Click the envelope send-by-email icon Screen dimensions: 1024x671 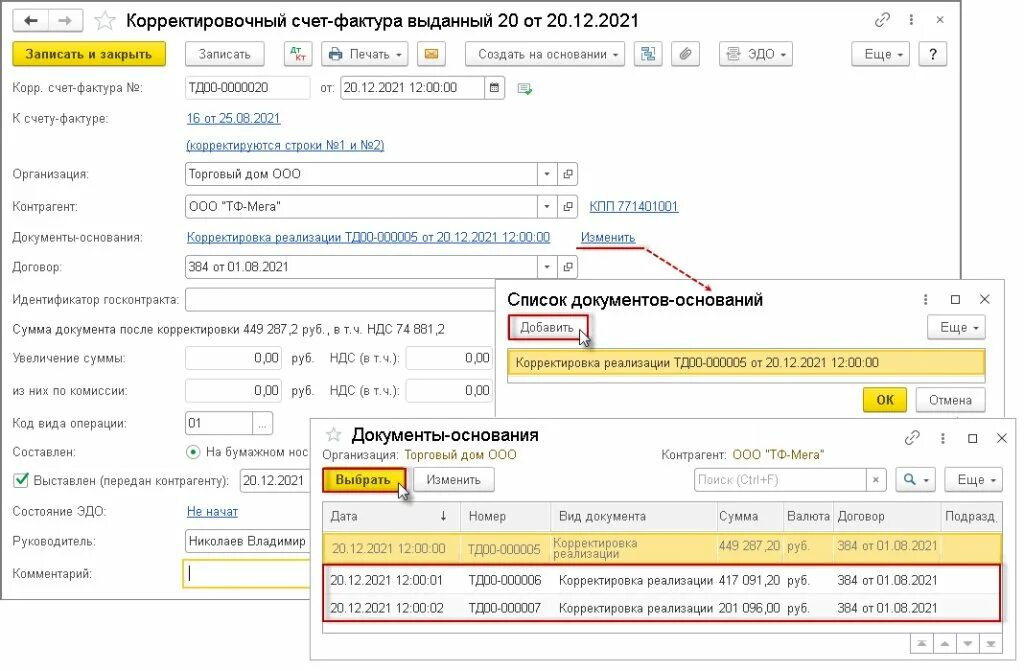431,54
